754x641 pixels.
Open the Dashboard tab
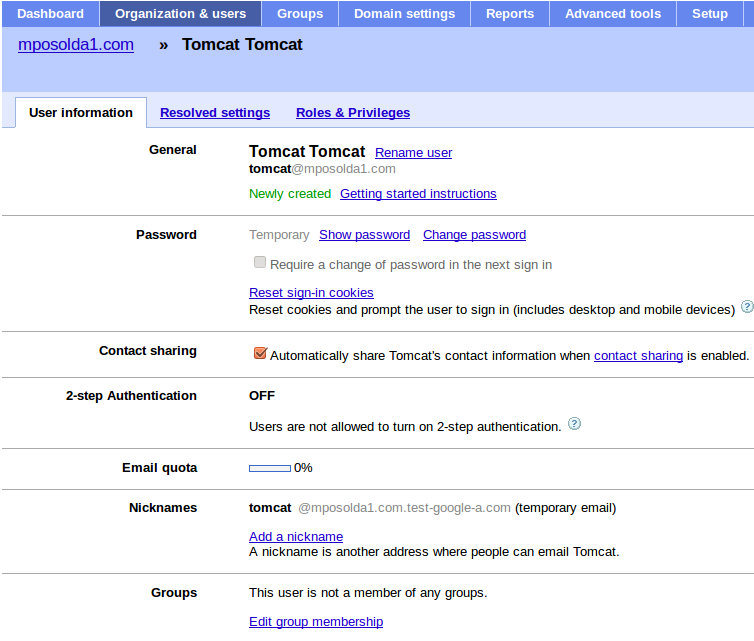pos(51,14)
